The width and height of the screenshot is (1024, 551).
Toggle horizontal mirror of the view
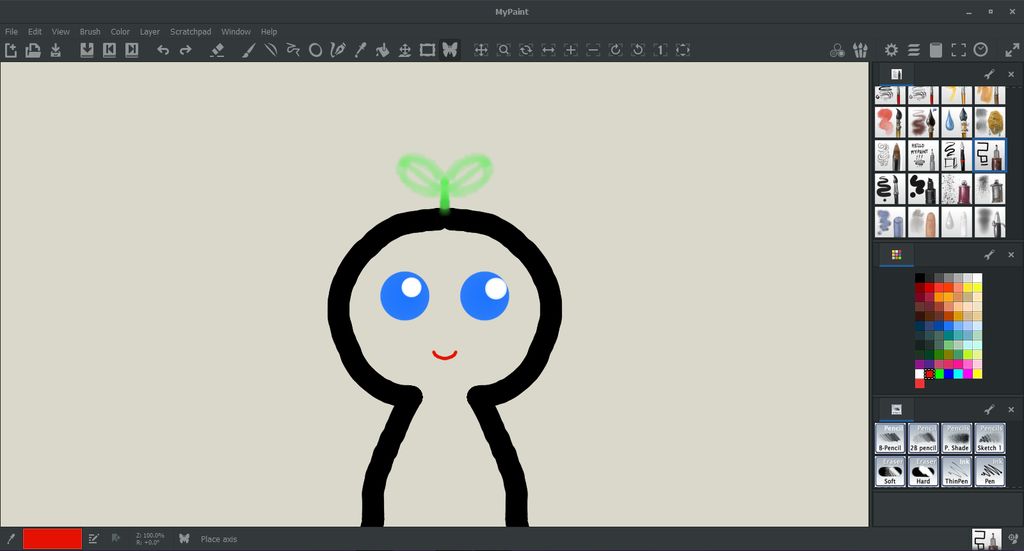click(x=548, y=50)
